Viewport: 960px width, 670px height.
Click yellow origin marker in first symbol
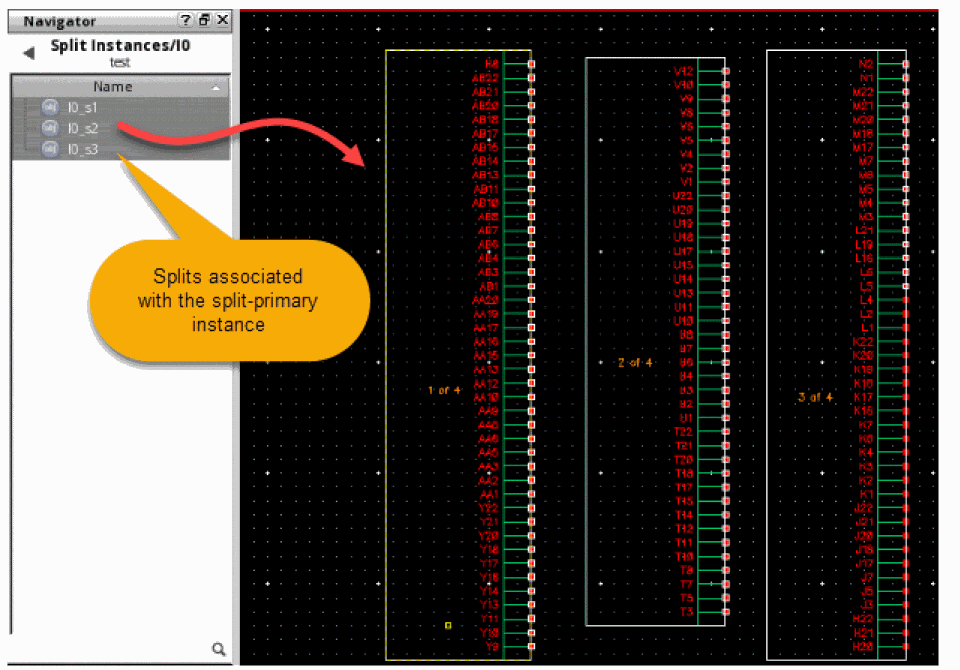click(x=448, y=625)
